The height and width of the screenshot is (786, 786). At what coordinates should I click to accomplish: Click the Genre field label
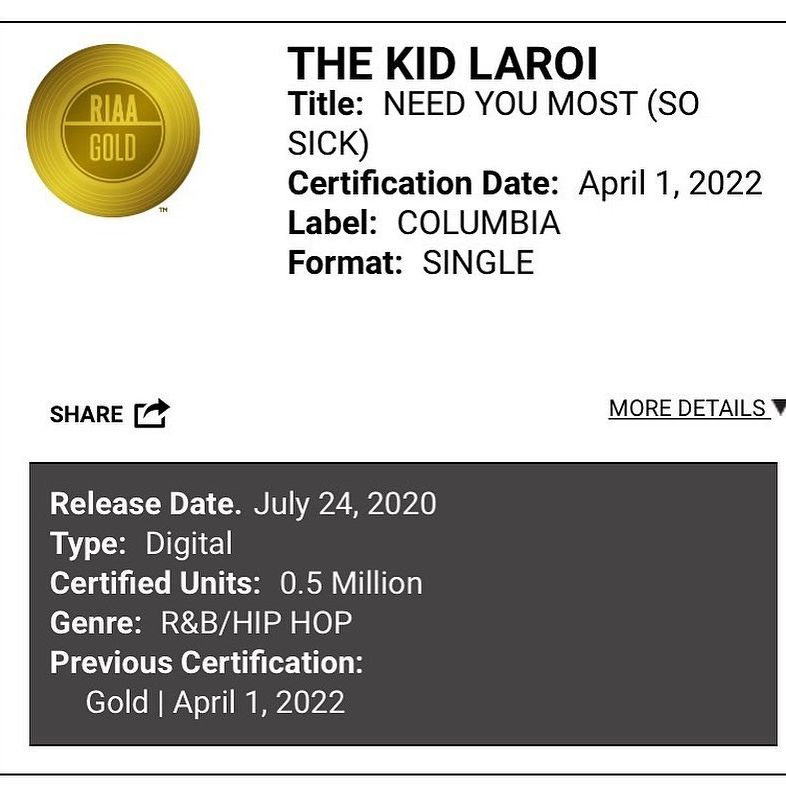(x=96, y=623)
